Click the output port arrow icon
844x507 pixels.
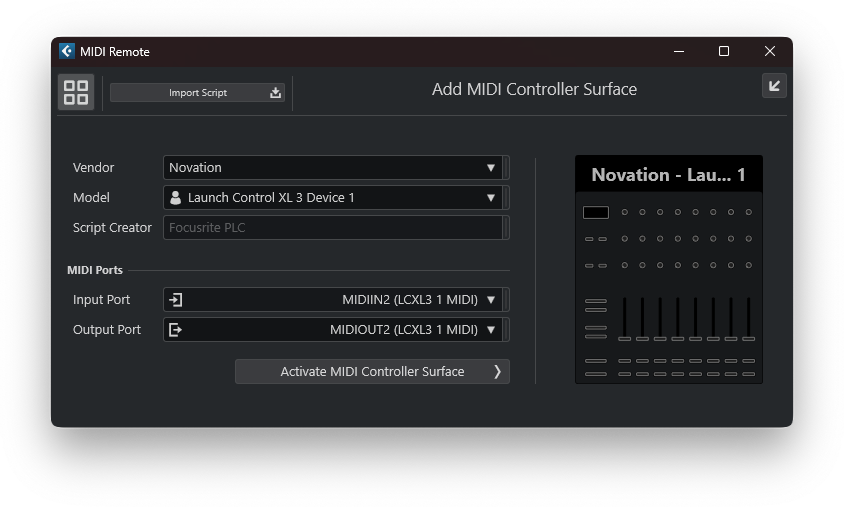pos(175,329)
